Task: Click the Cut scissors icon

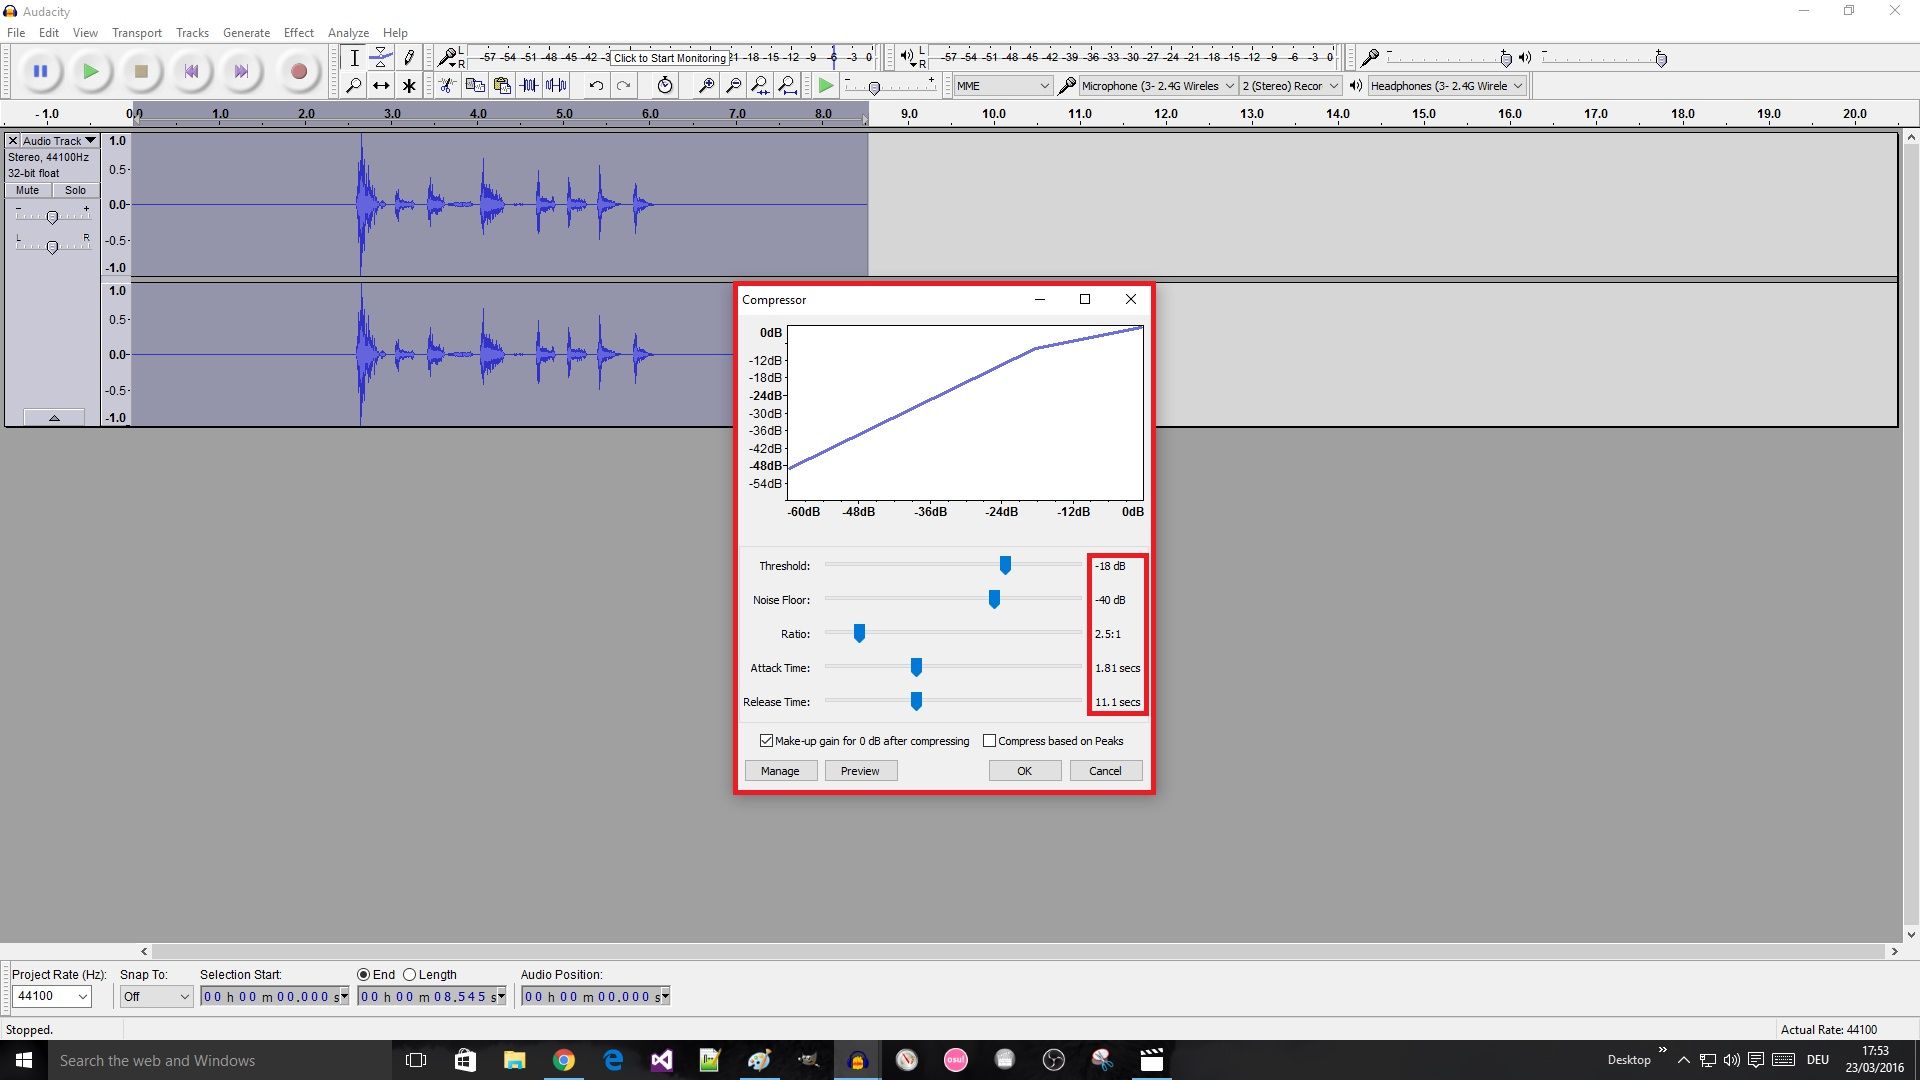Action: point(447,86)
